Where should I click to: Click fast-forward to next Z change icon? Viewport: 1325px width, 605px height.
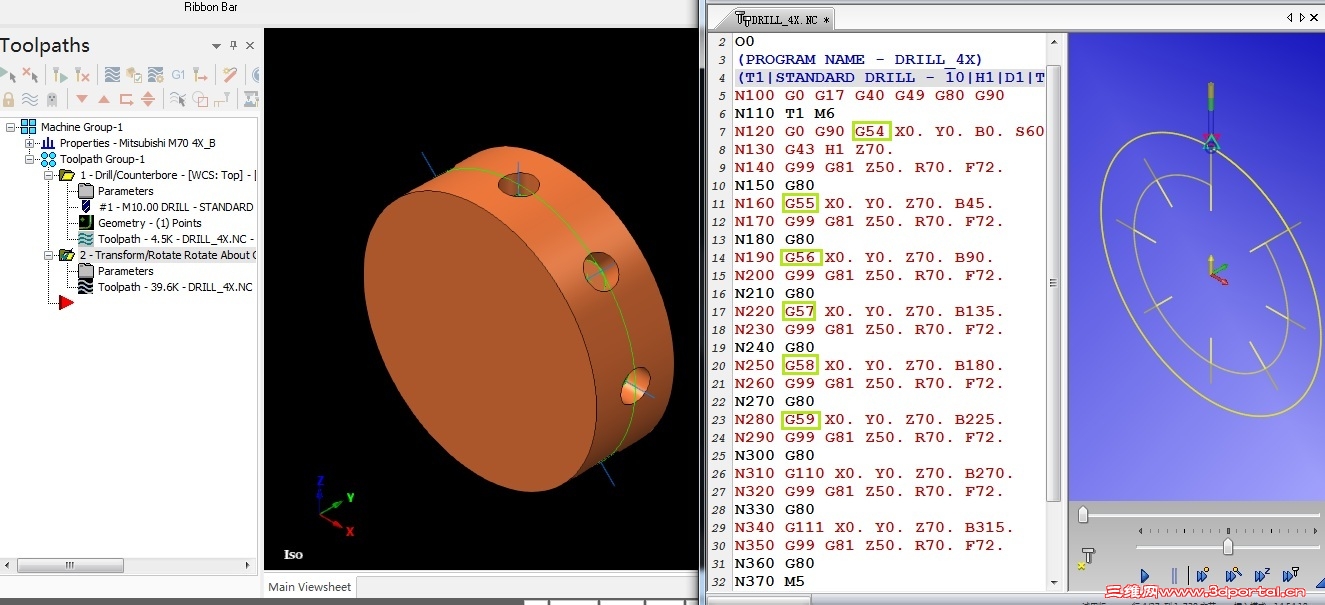(1262, 575)
